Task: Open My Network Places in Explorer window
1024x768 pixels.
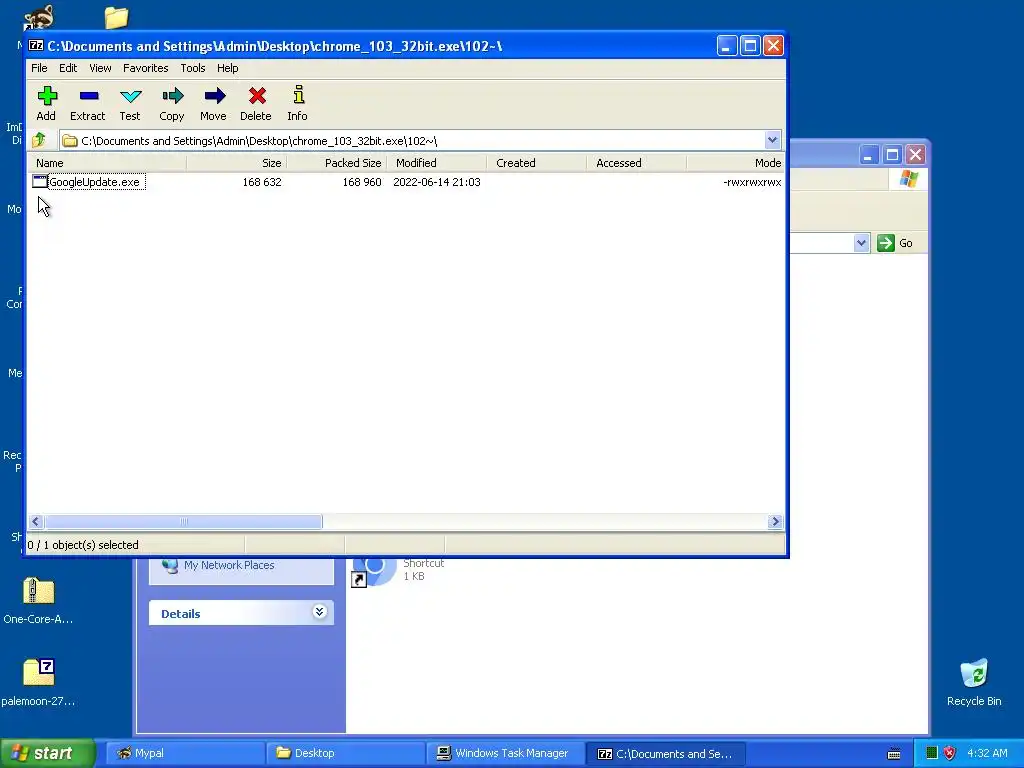Action: 229,565
